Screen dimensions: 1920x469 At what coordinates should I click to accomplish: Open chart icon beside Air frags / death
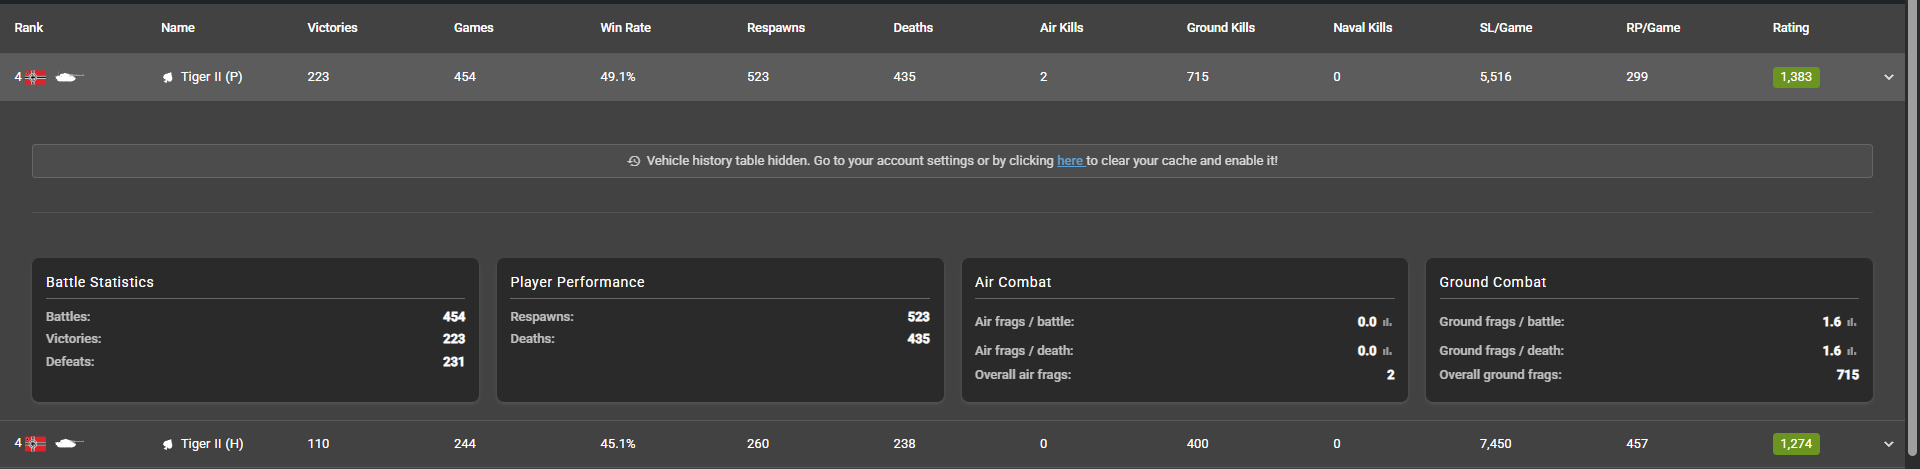[x=1387, y=351]
